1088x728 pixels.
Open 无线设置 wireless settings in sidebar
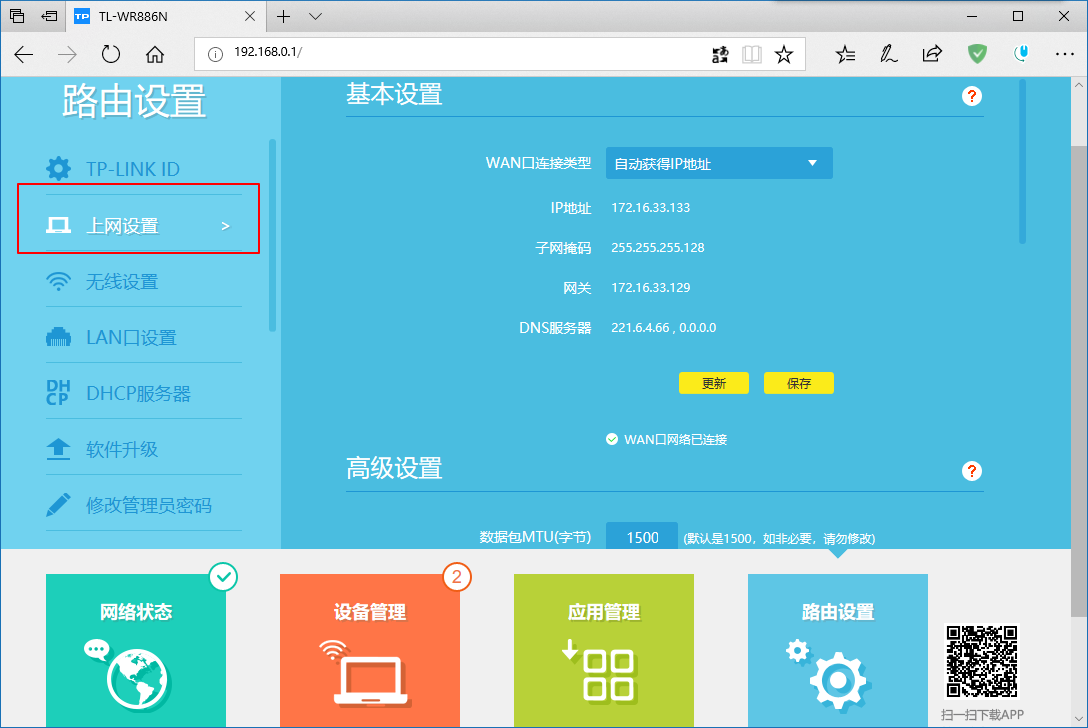pyautogui.click(x=121, y=282)
